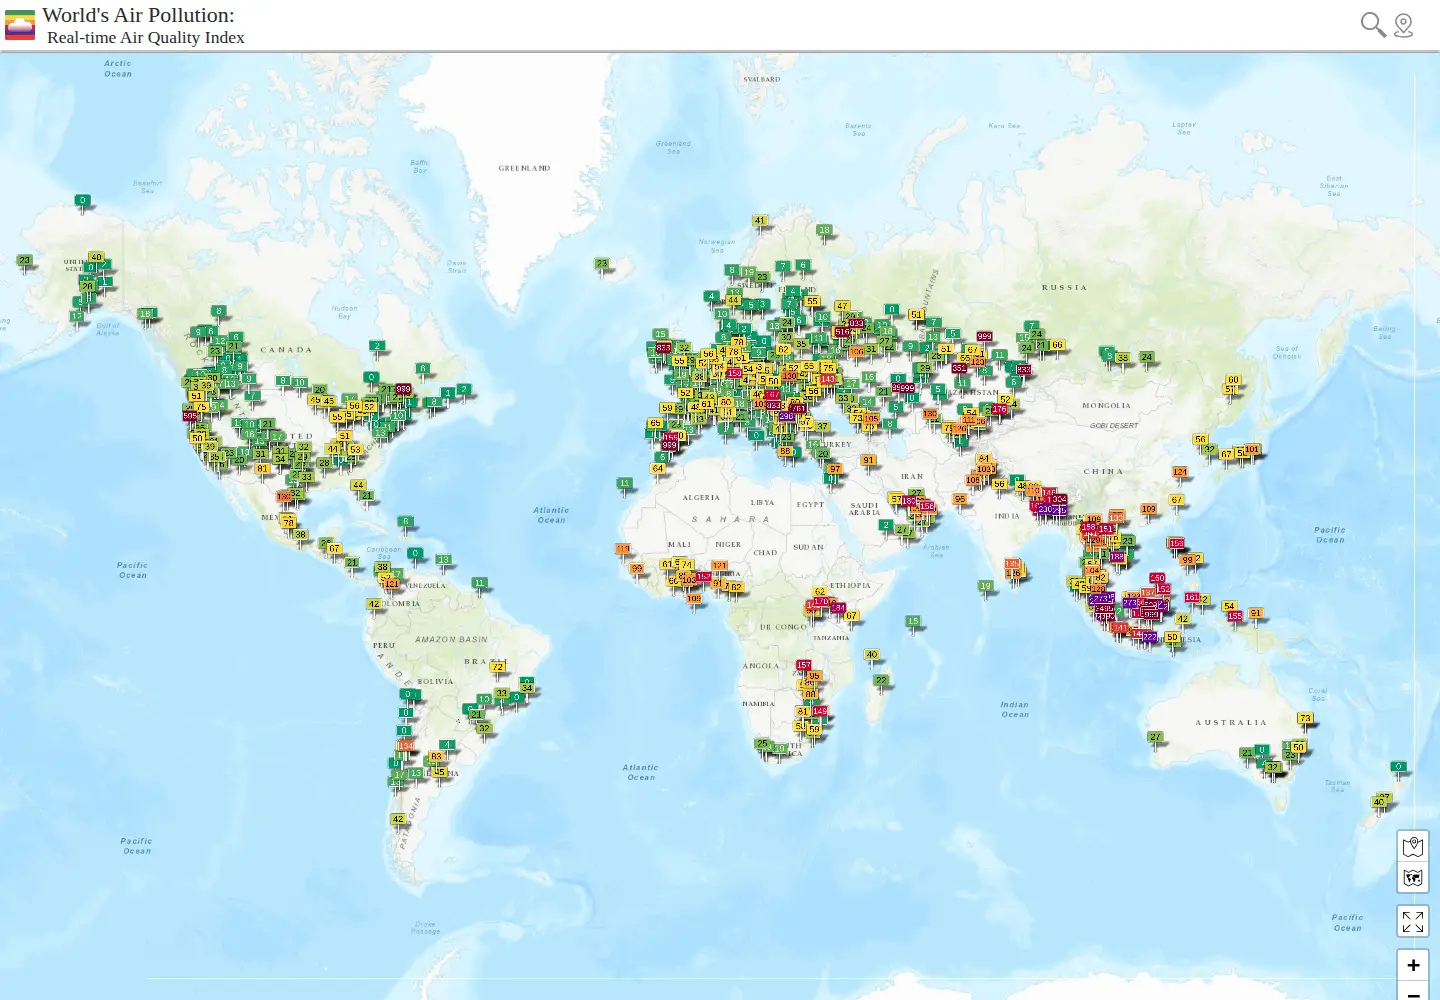Select the red 157 marker above Zambia
The width and height of the screenshot is (1440, 1000).
pos(804,664)
